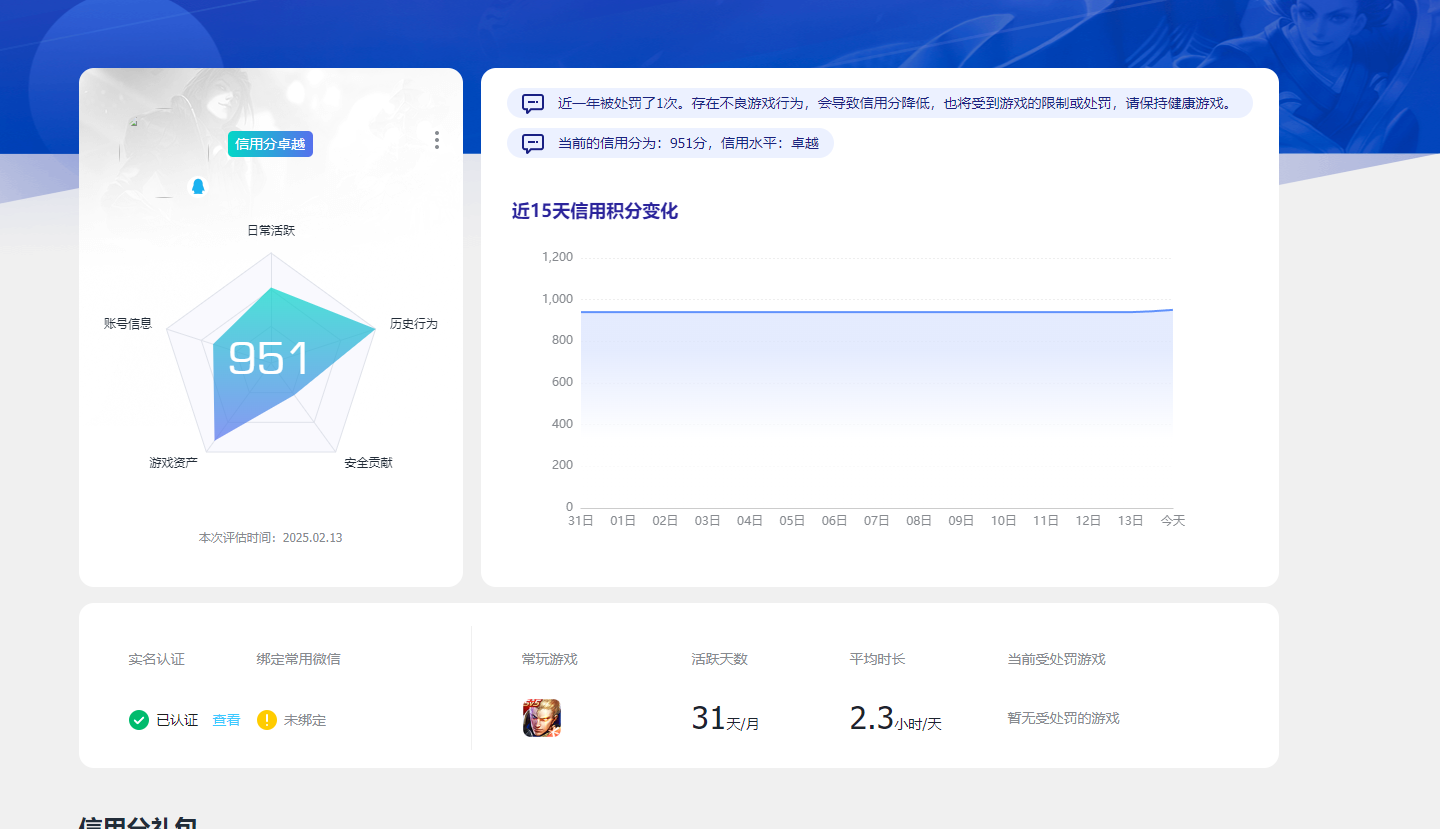The width and height of the screenshot is (1440, 829).
Task: Click the 活跃天数 heading
Action: coord(719,659)
